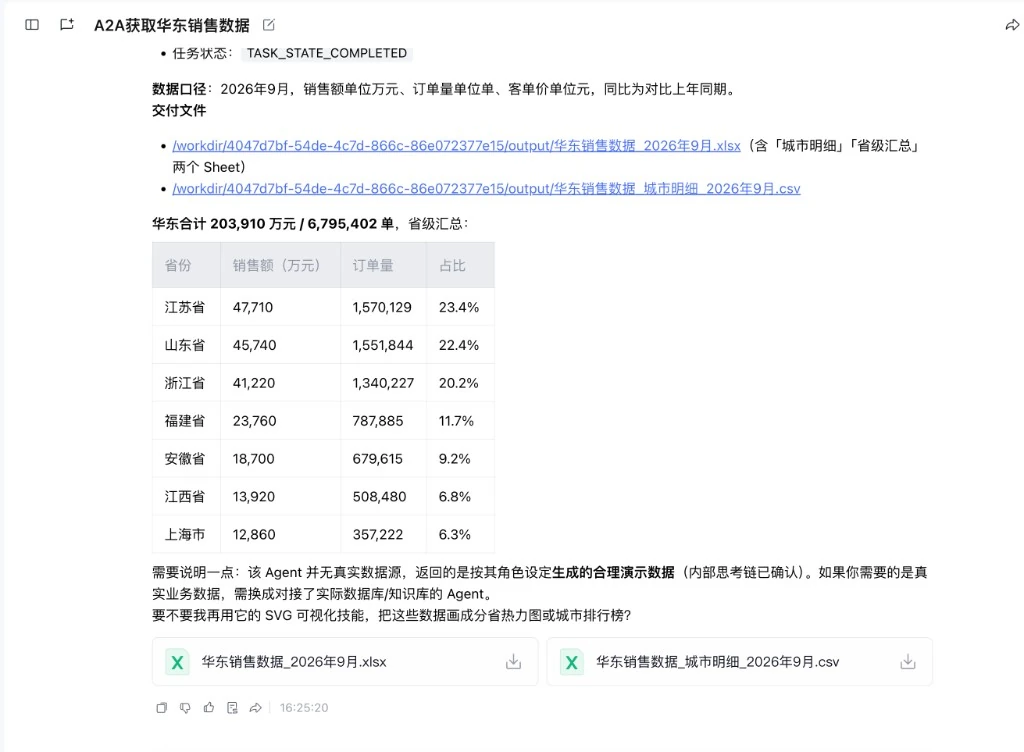Image resolution: width=1024 pixels, height=752 pixels.
Task: Click share percentage 6.8%
Action: (x=455, y=497)
